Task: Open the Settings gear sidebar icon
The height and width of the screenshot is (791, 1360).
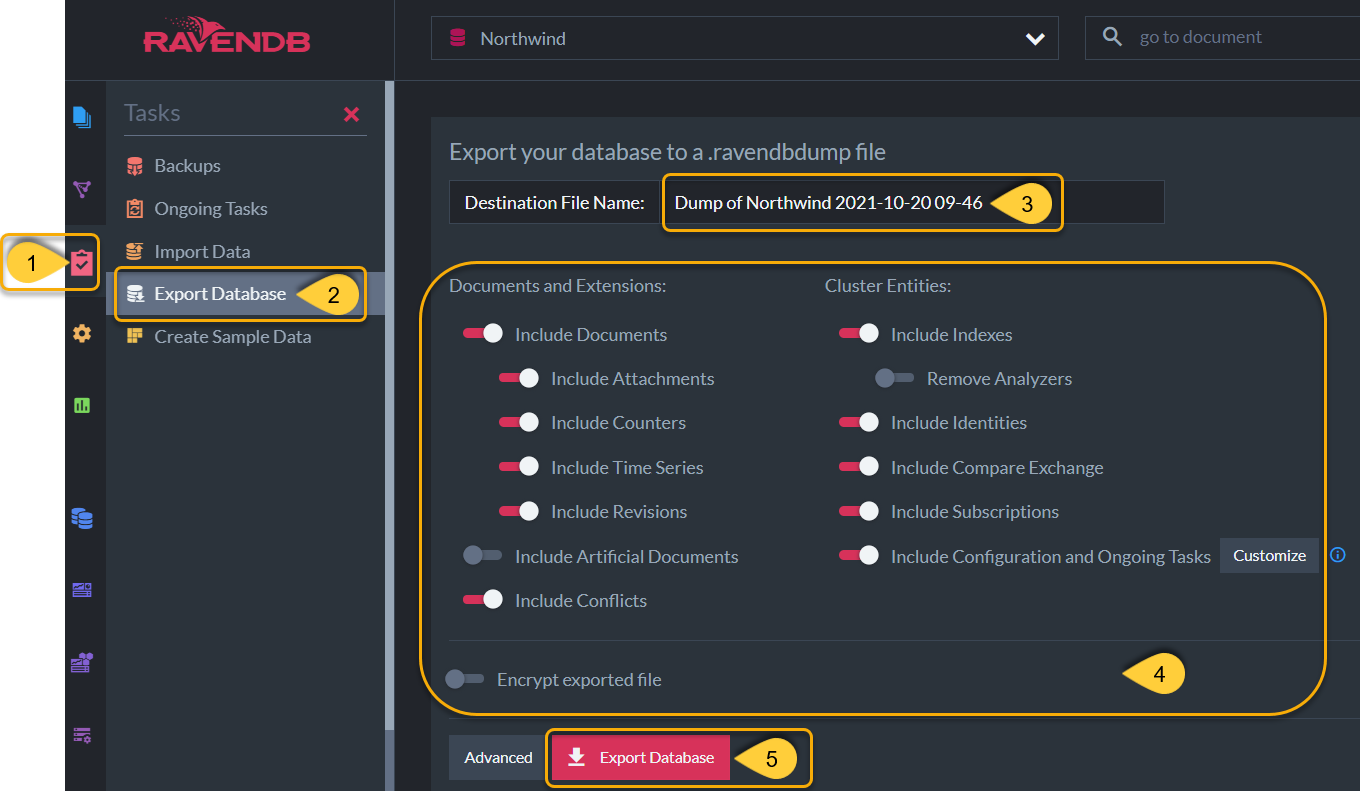Action: [x=82, y=334]
